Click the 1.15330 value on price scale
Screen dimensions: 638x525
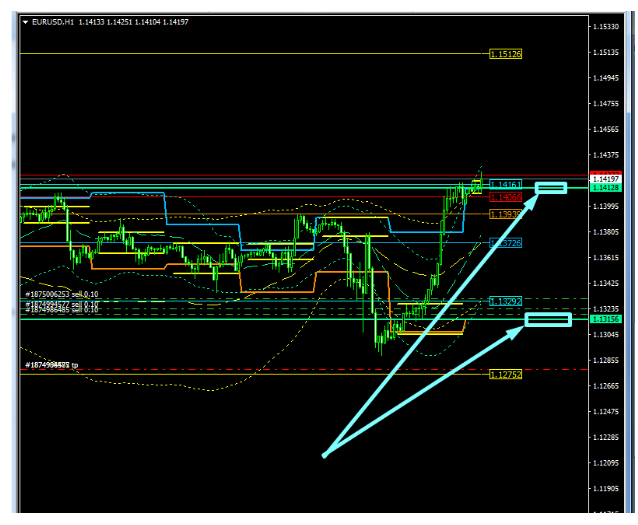click(606, 26)
